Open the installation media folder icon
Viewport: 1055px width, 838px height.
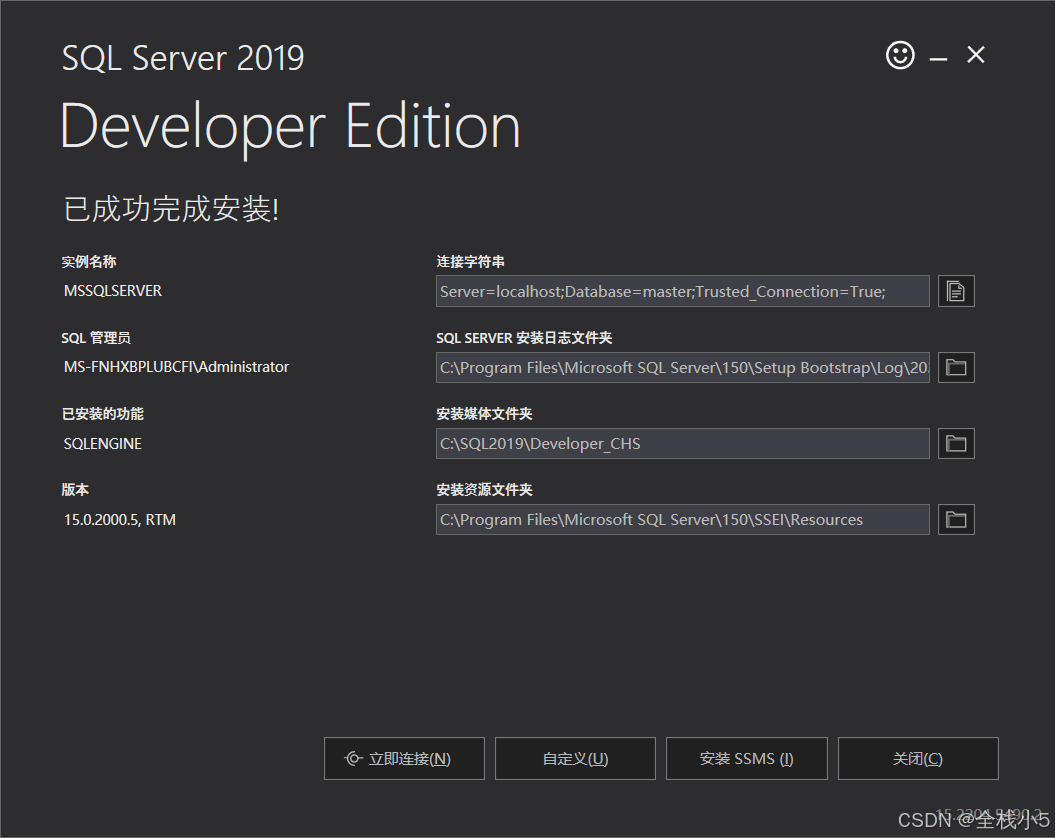click(x=956, y=444)
